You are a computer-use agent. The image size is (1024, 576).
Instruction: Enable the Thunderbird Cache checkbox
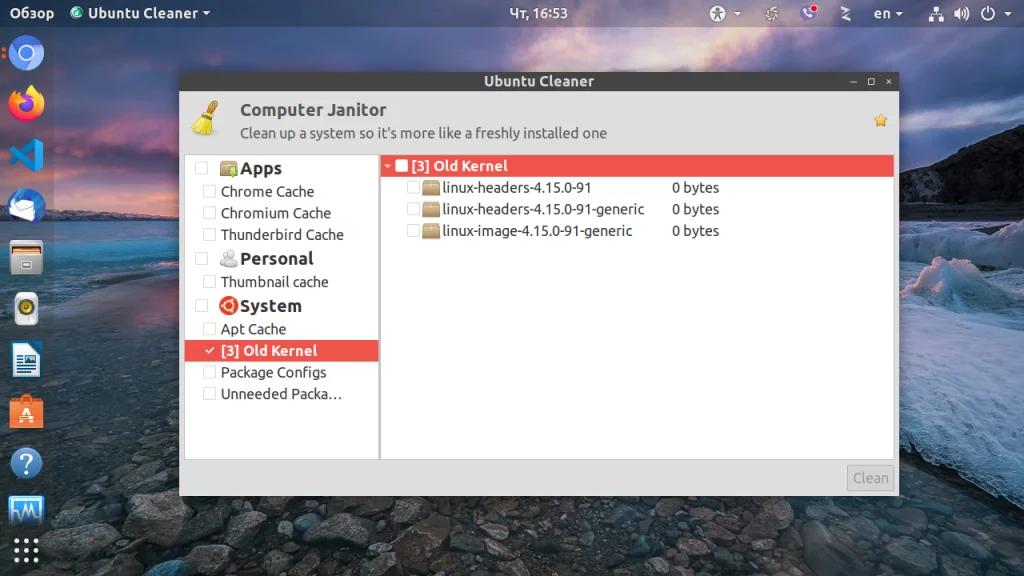click(x=209, y=234)
